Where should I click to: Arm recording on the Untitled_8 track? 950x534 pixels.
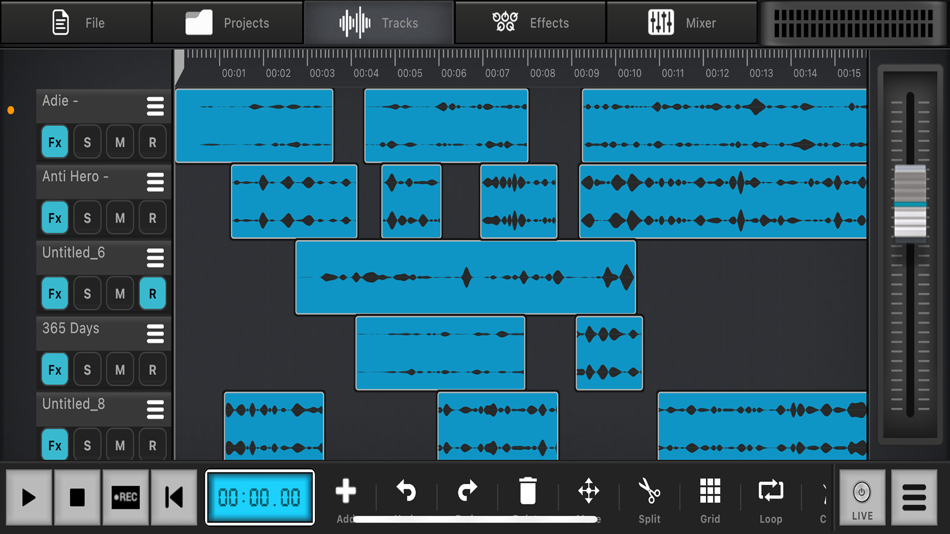[x=153, y=445]
